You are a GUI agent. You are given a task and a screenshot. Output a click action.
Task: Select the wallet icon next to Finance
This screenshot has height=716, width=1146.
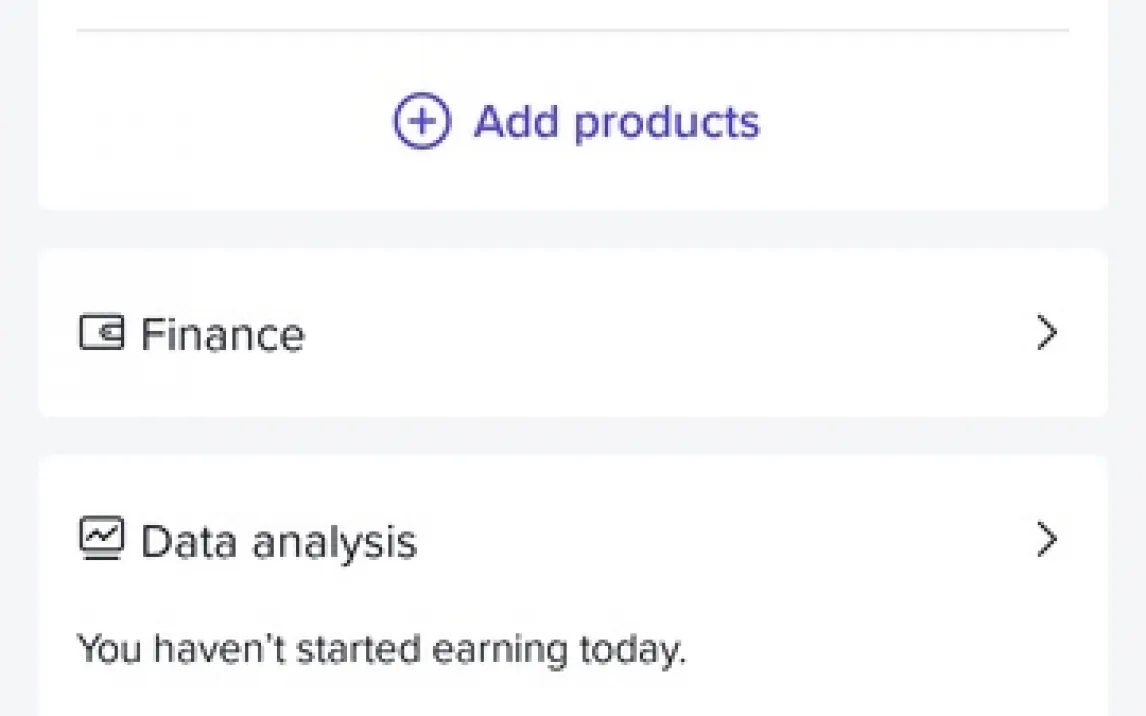102,332
